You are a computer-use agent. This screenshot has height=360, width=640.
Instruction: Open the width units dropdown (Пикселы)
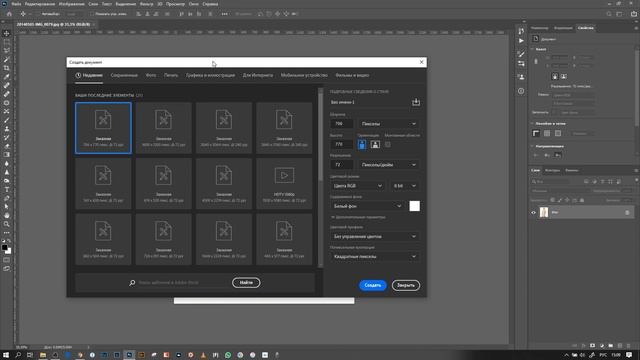tap(389, 124)
